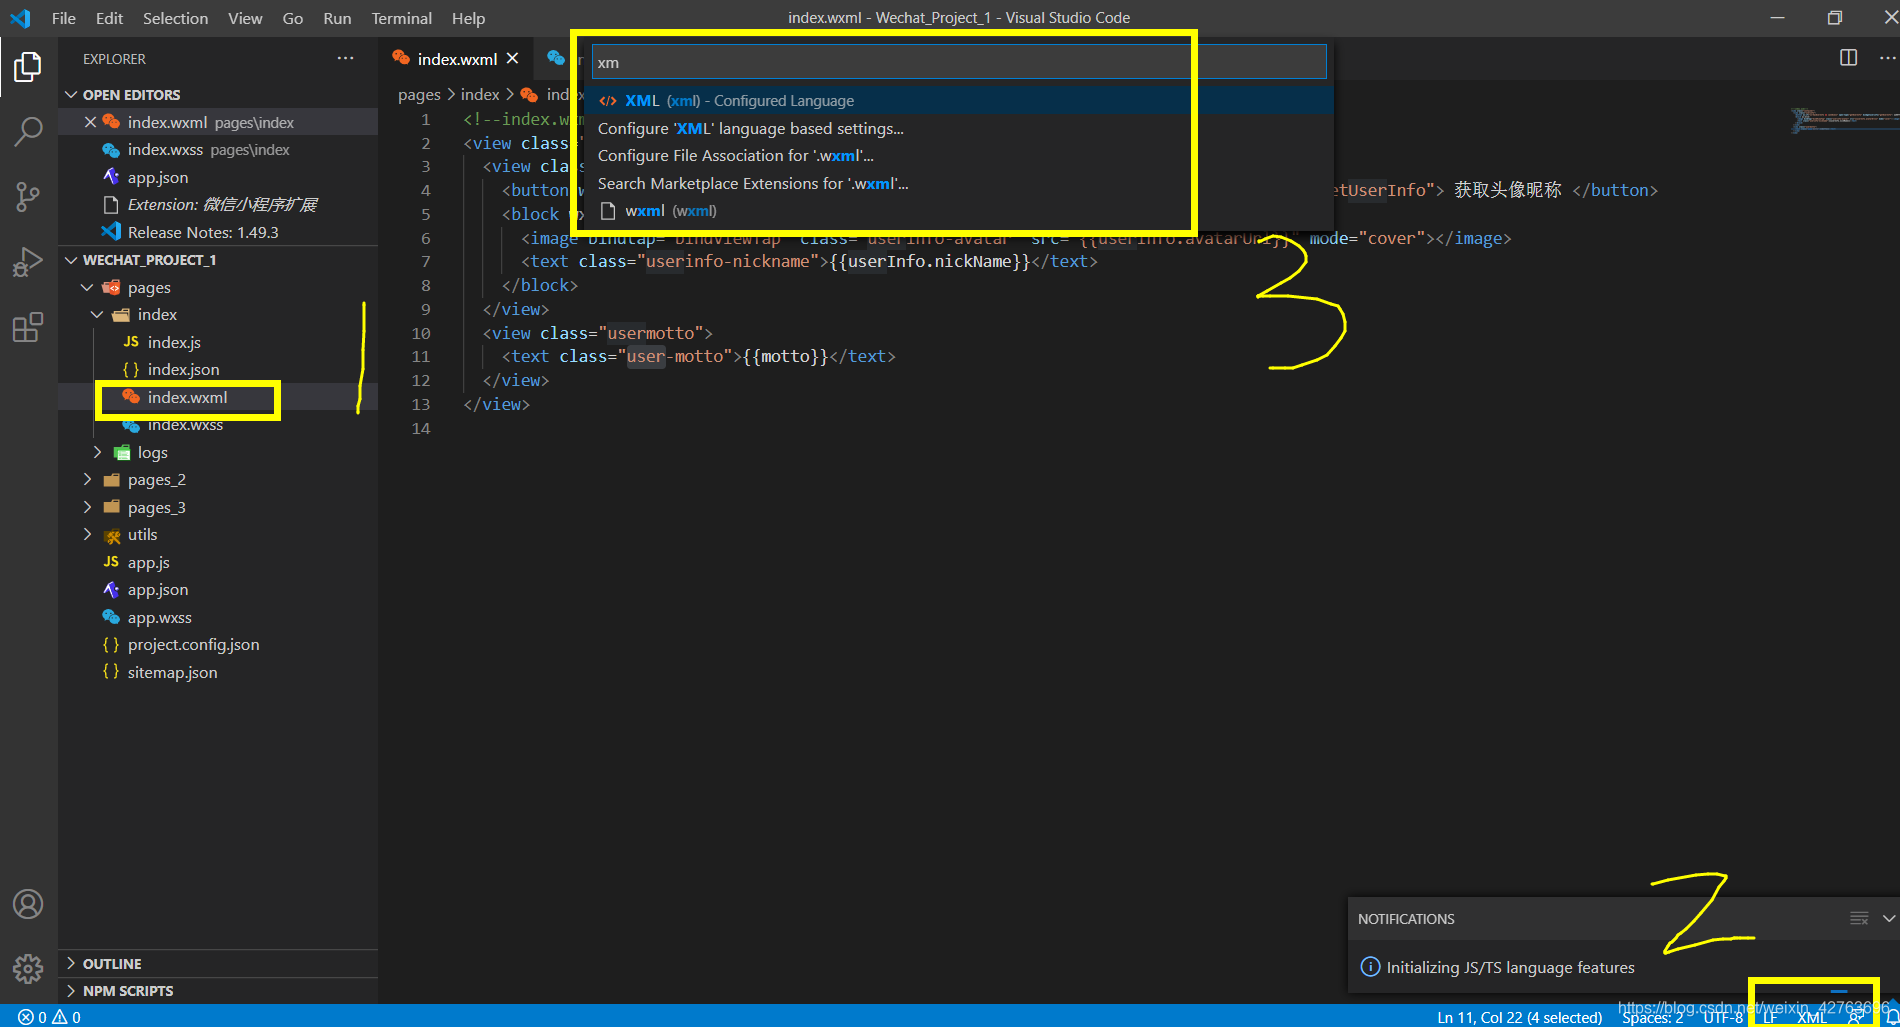This screenshot has width=1900, height=1027.
Task: Close the index.wxml editor tab
Action: [512, 59]
